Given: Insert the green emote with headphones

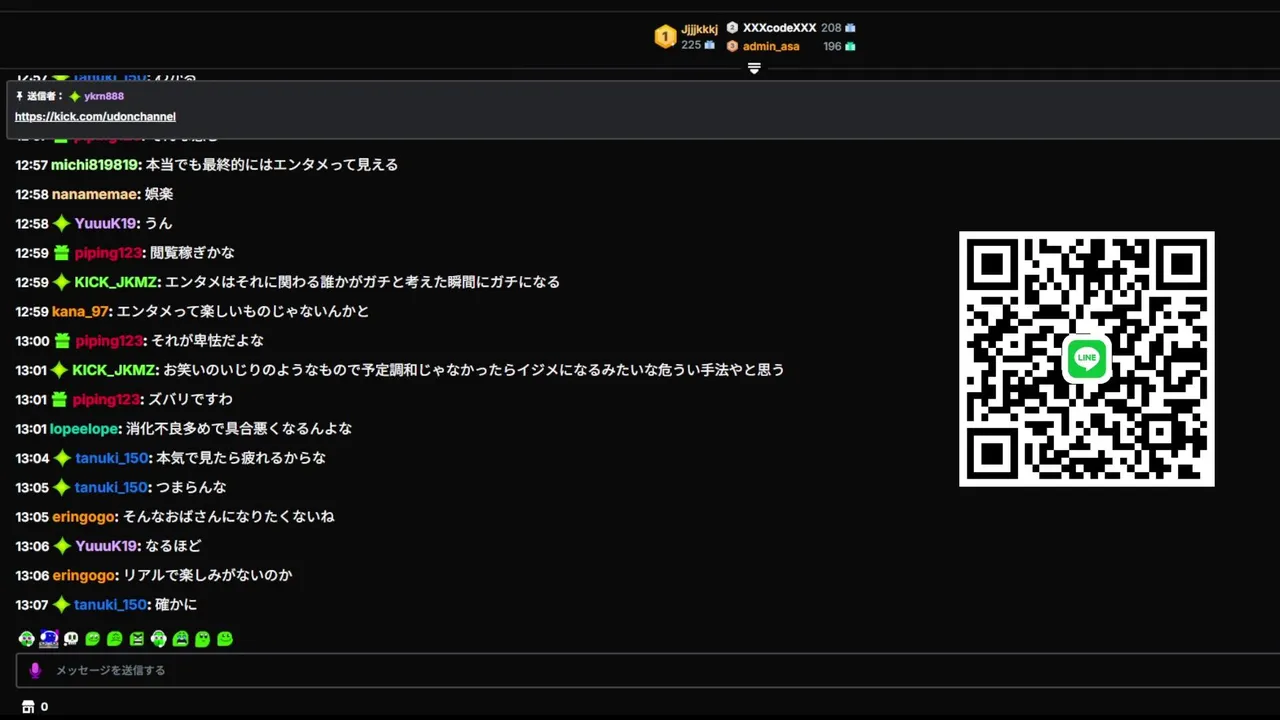Looking at the screenshot, I should coord(159,638).
